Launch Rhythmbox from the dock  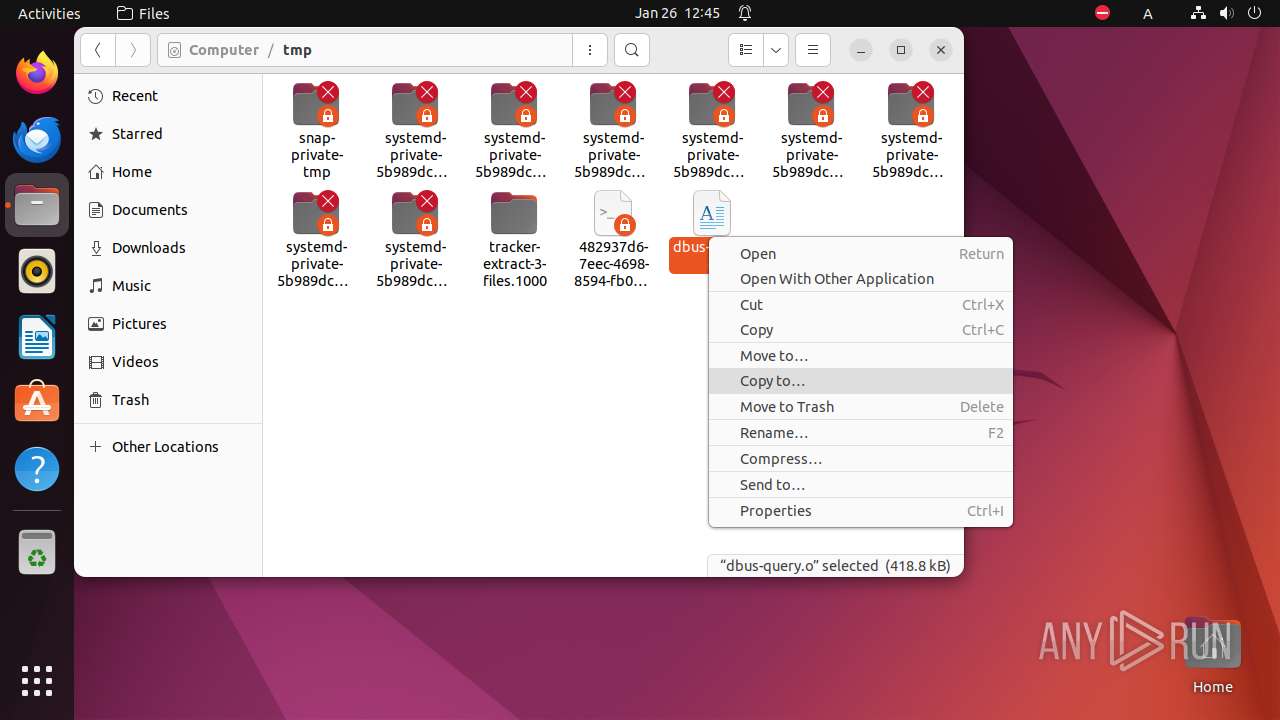(x=37, y=271)
